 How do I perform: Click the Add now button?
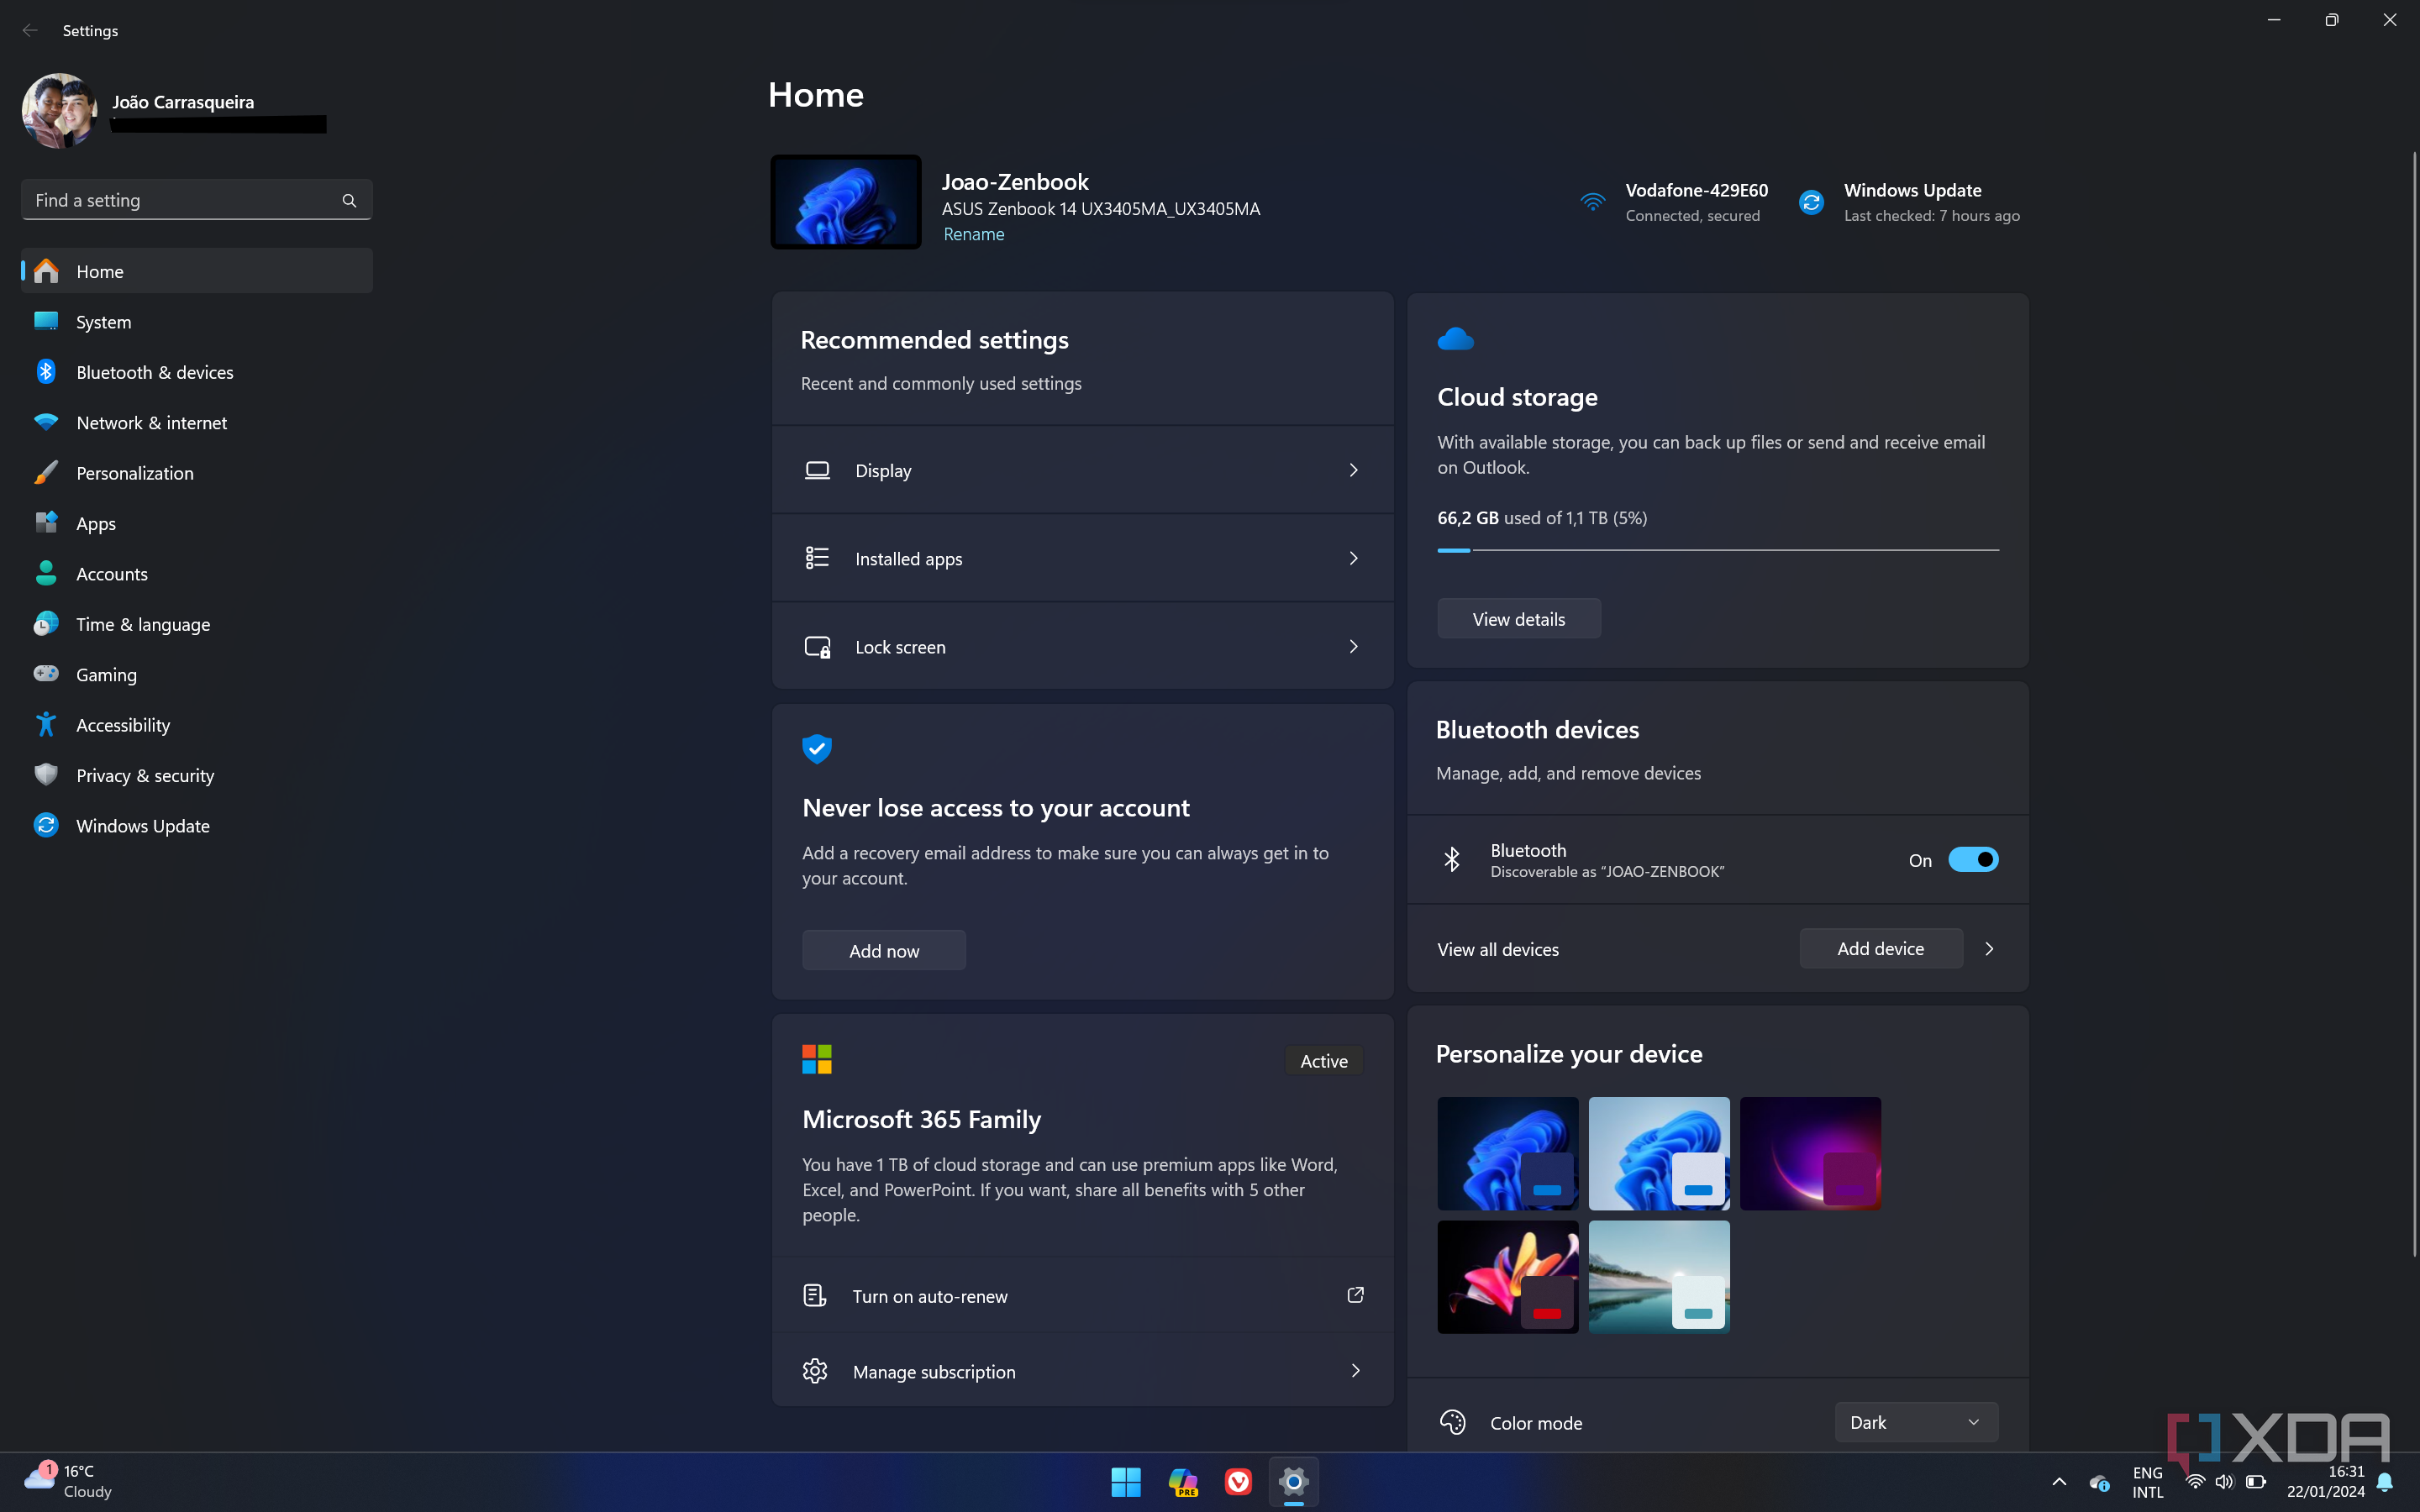tap(884, 950)
